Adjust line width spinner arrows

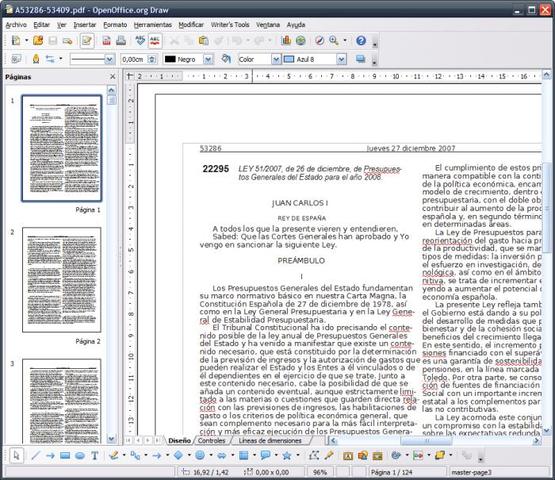[x=152, y=59]
